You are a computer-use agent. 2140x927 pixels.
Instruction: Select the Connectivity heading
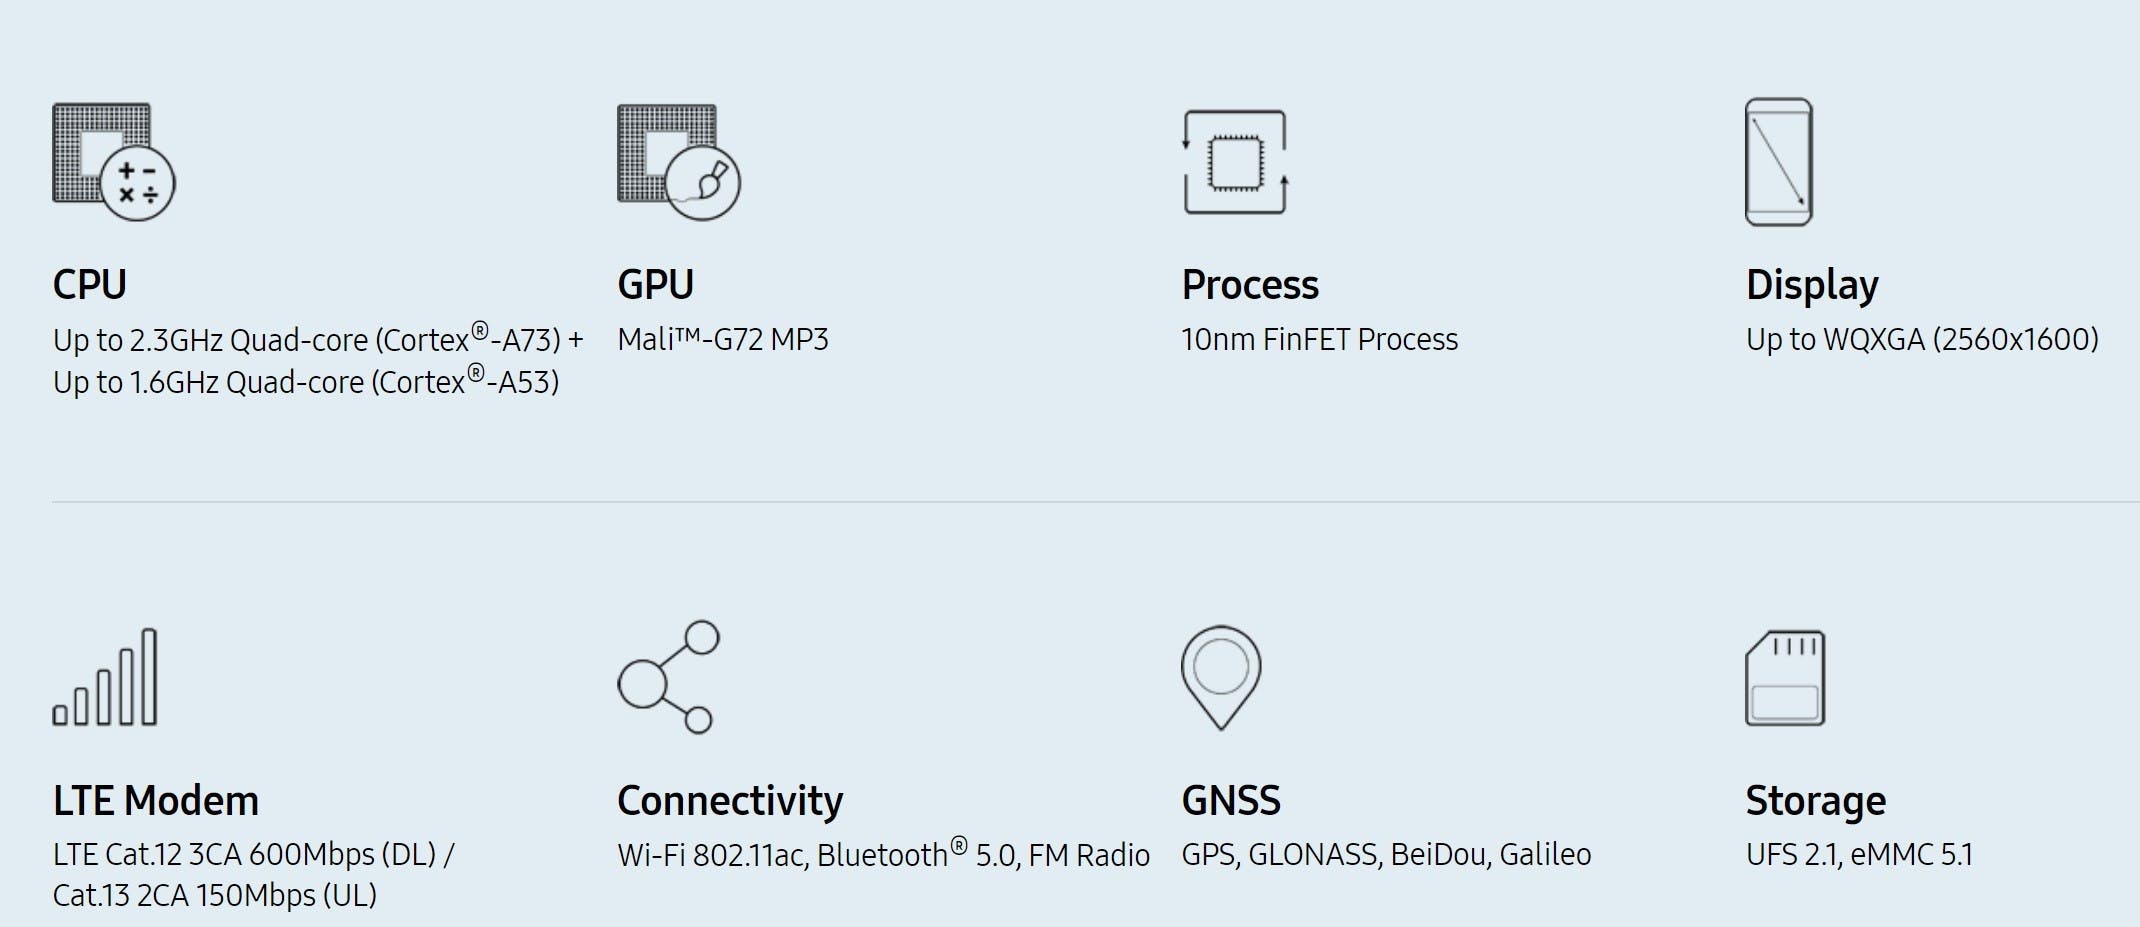(730, 801)
